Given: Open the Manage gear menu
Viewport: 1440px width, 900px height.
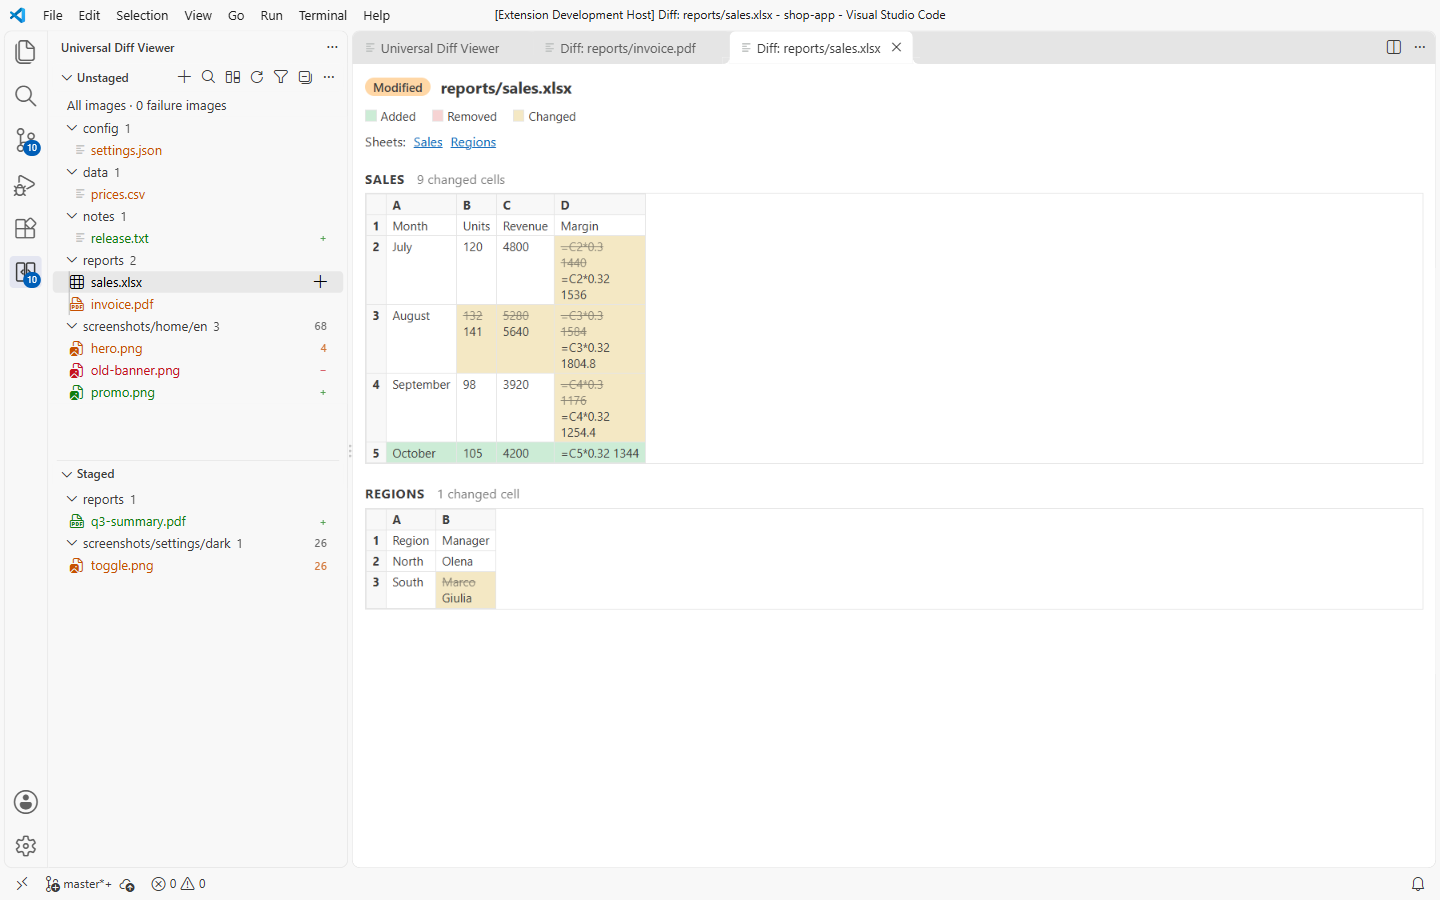Looking at the screenshot, I should coord(26,846).
